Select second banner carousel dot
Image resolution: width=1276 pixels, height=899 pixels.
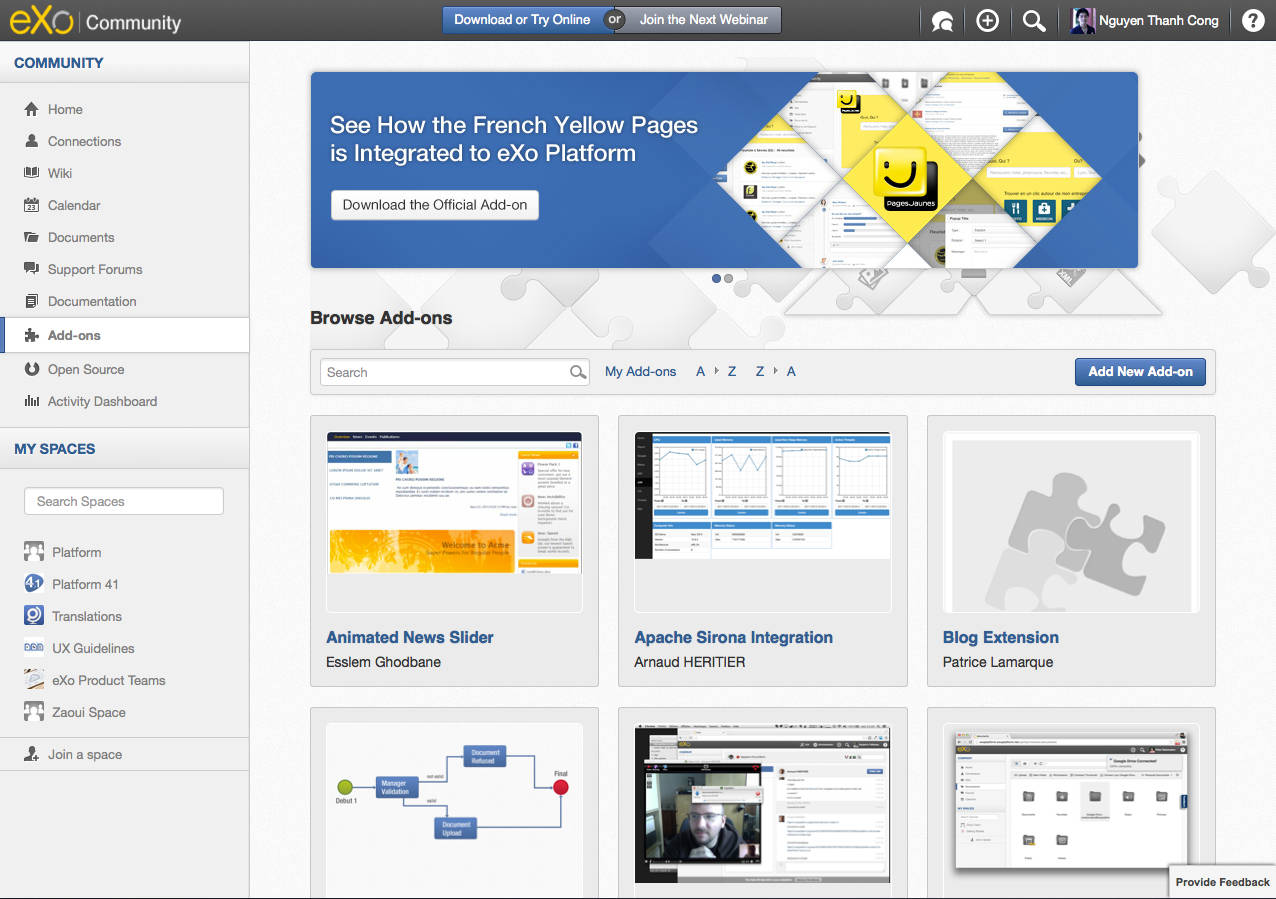[x=728, y=279]
